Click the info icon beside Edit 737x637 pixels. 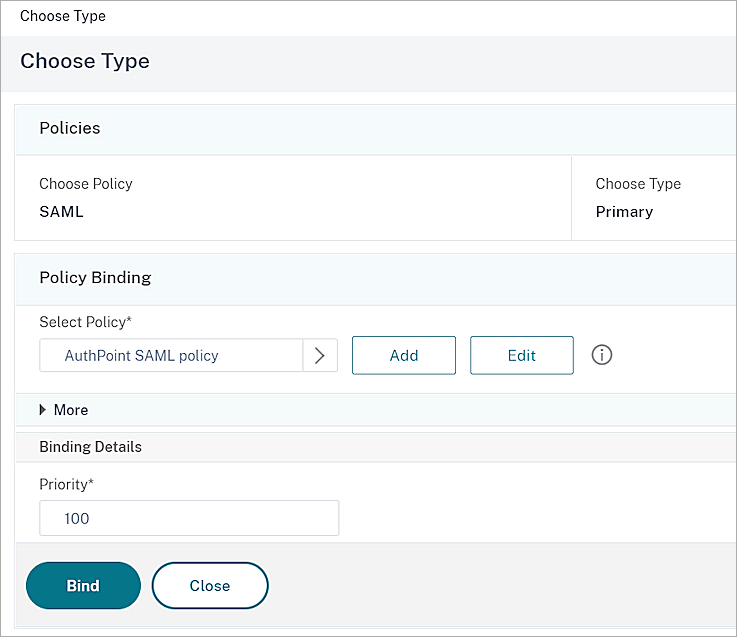(602, 355)
